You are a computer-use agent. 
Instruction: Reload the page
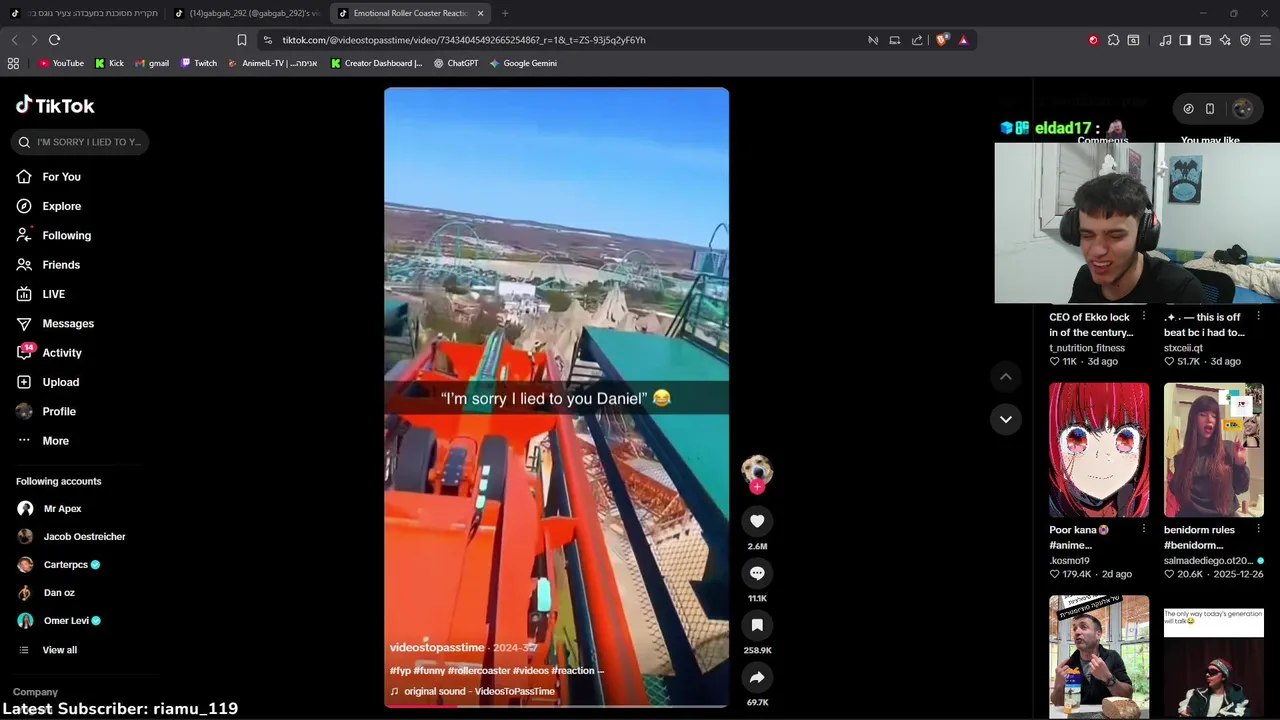click(x=54, y=40)
